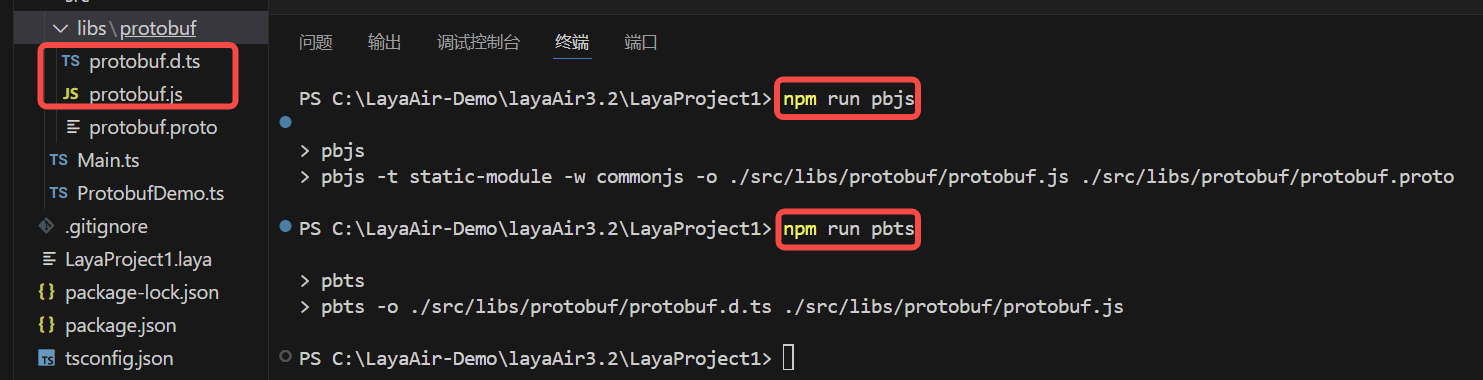This screenshot has width=1483, height=380.
Task: Switch to the 问题 tab
Action: pyautogui.click(x=316, y=42)
